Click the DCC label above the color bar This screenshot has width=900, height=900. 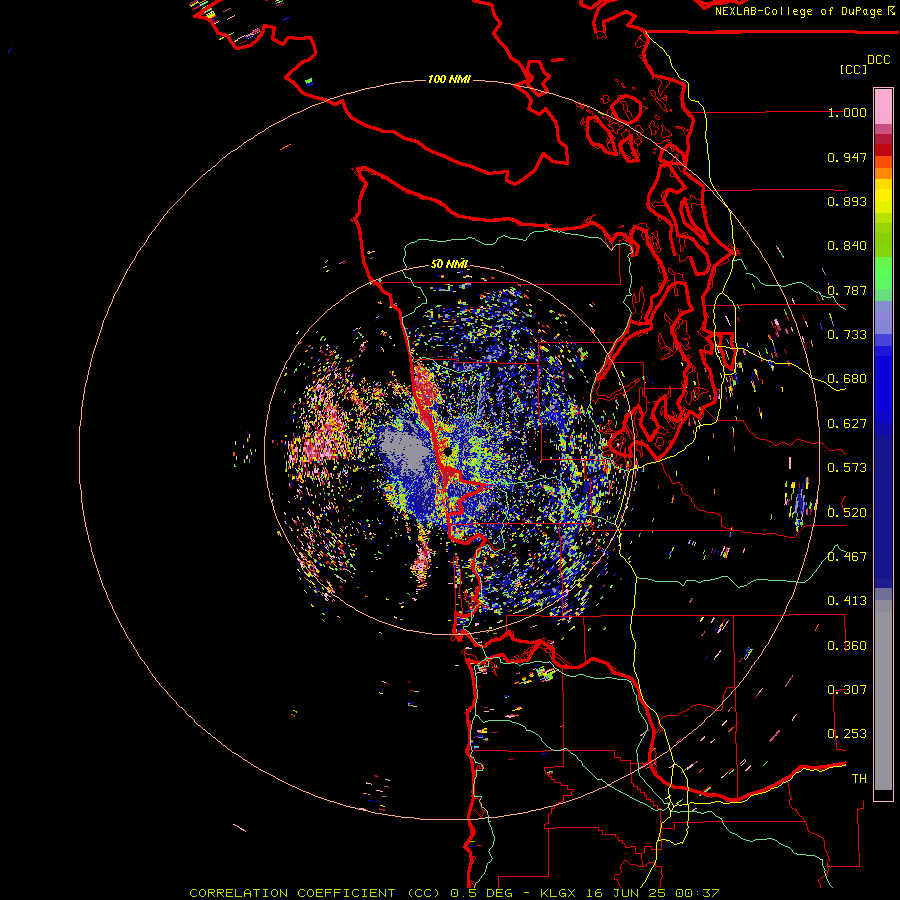click(x=879, y=60)
